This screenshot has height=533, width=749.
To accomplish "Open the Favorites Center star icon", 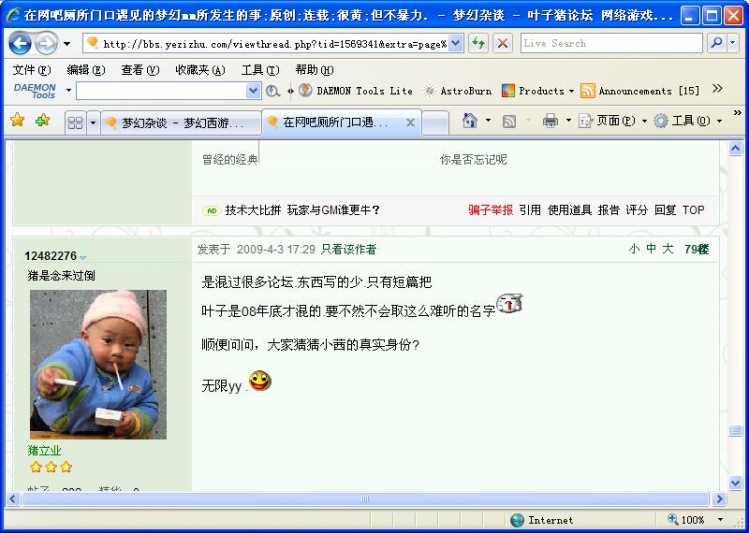I will [17, 121].
